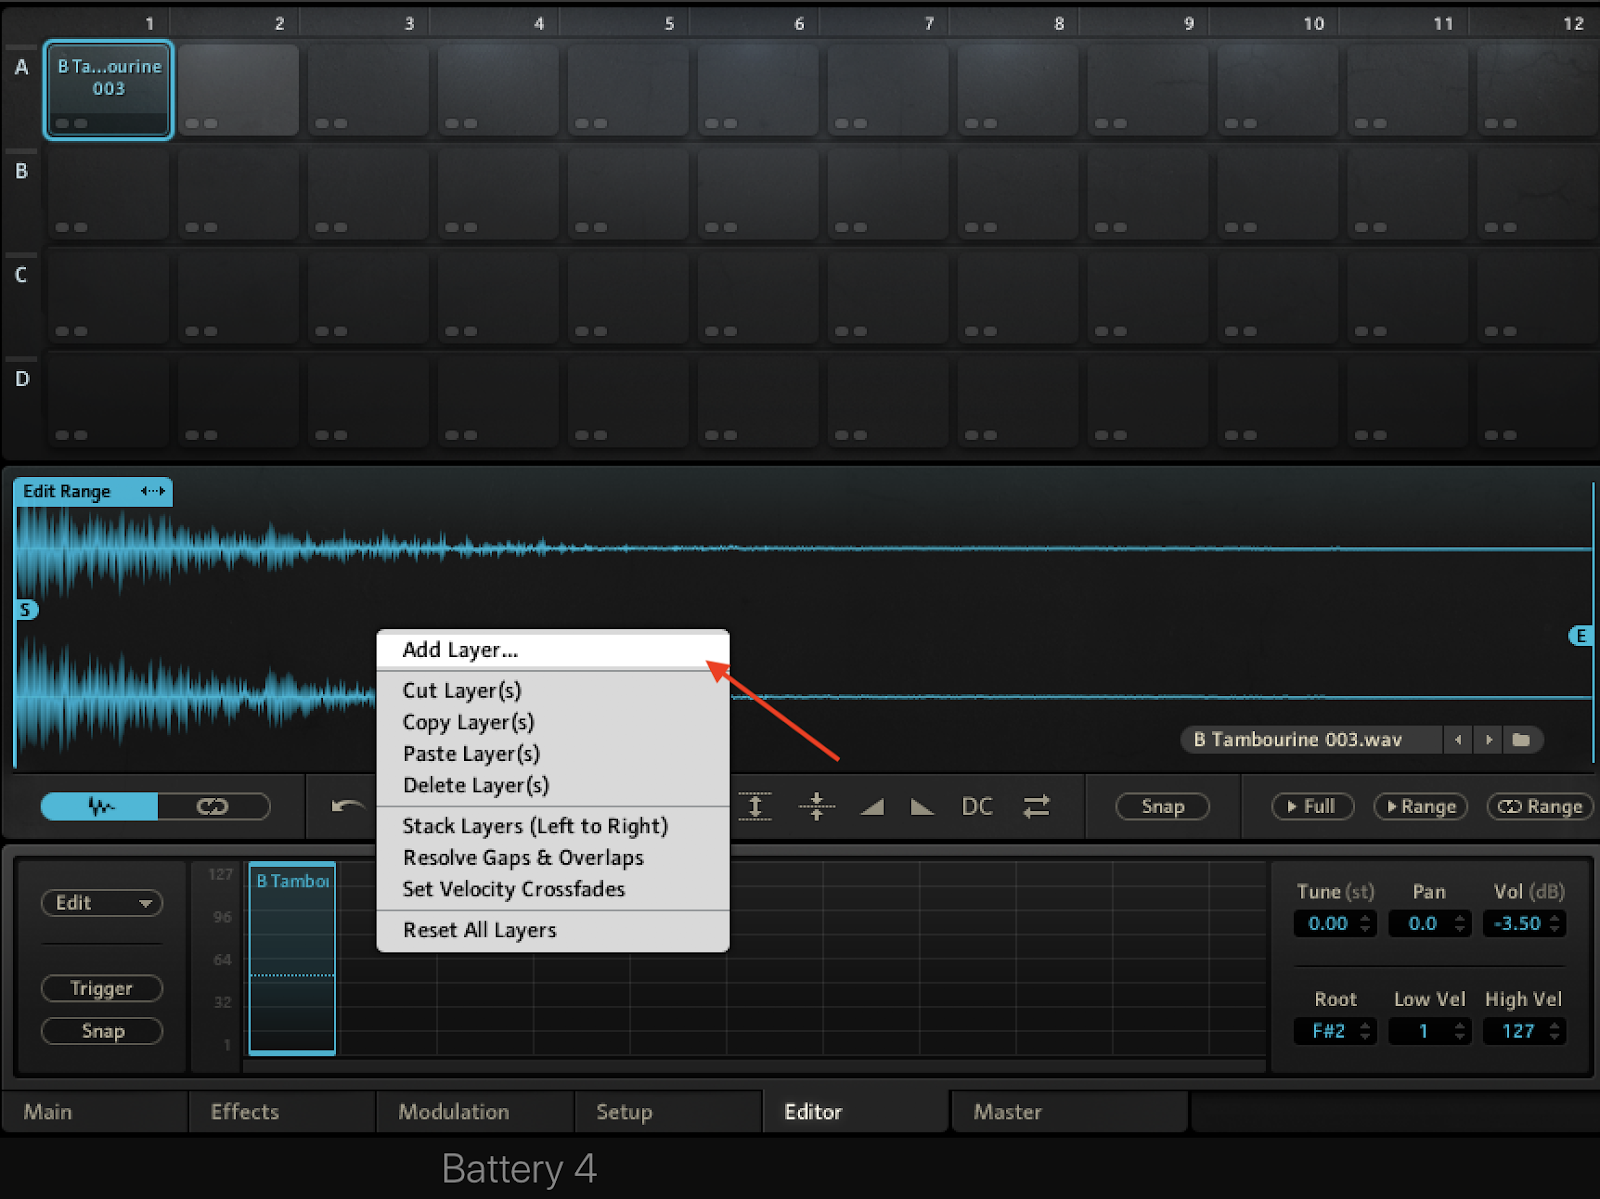Open the Edit dropdown menu
Image resolution: width=1600 pixels, height=1199 pixels.
[x=101, y=903]
